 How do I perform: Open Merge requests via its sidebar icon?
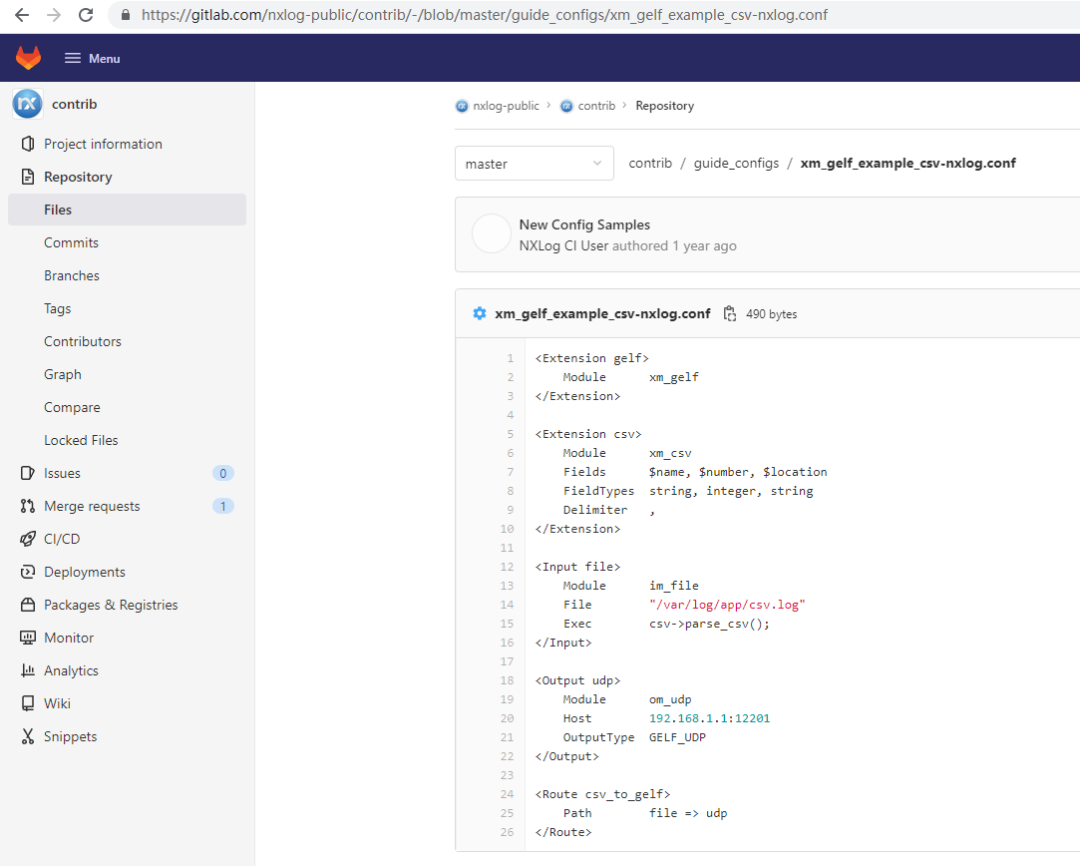[x=28, y=506]
